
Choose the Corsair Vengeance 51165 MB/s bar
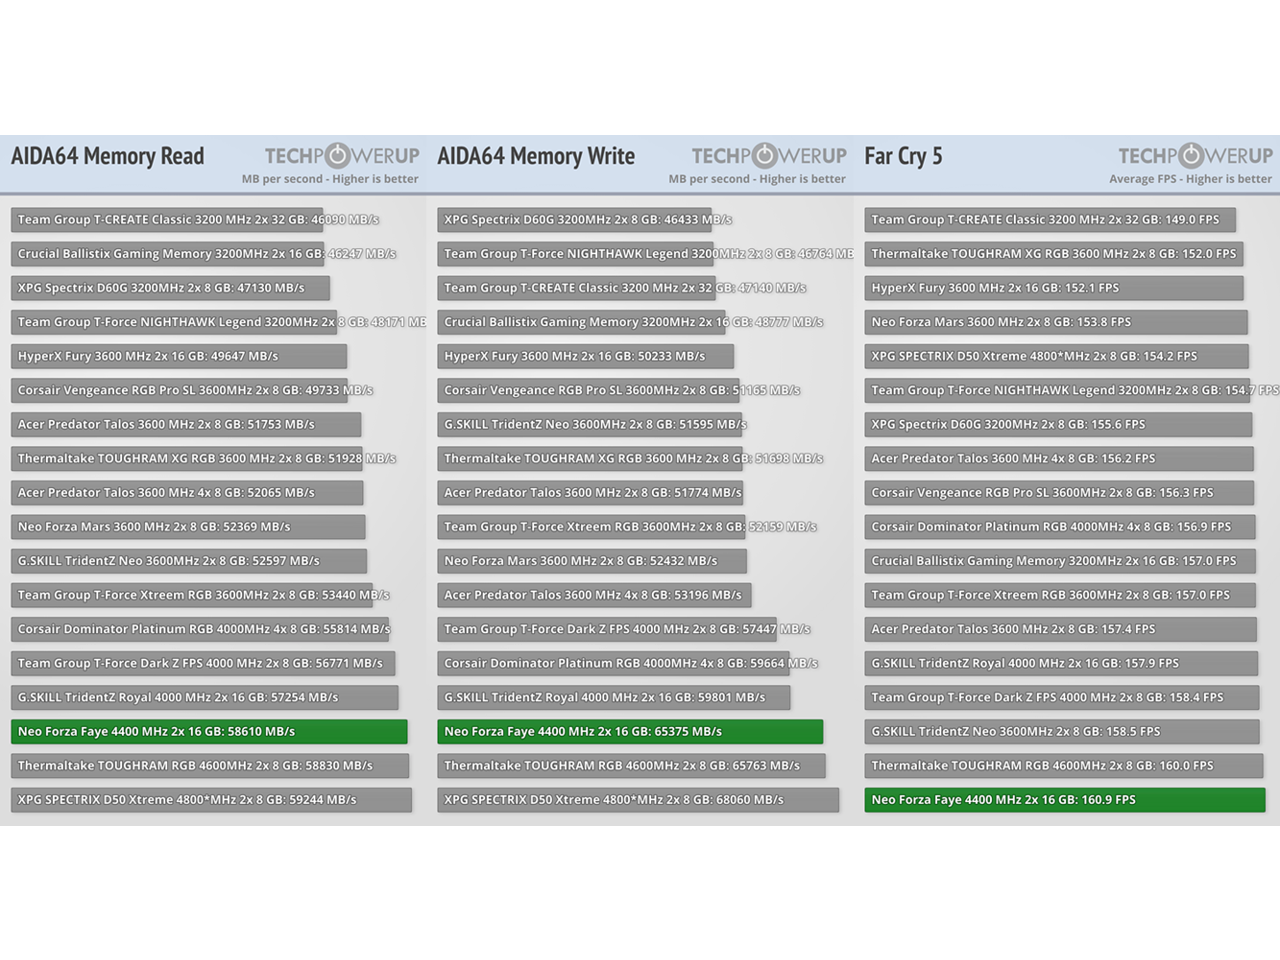point(588,390)
